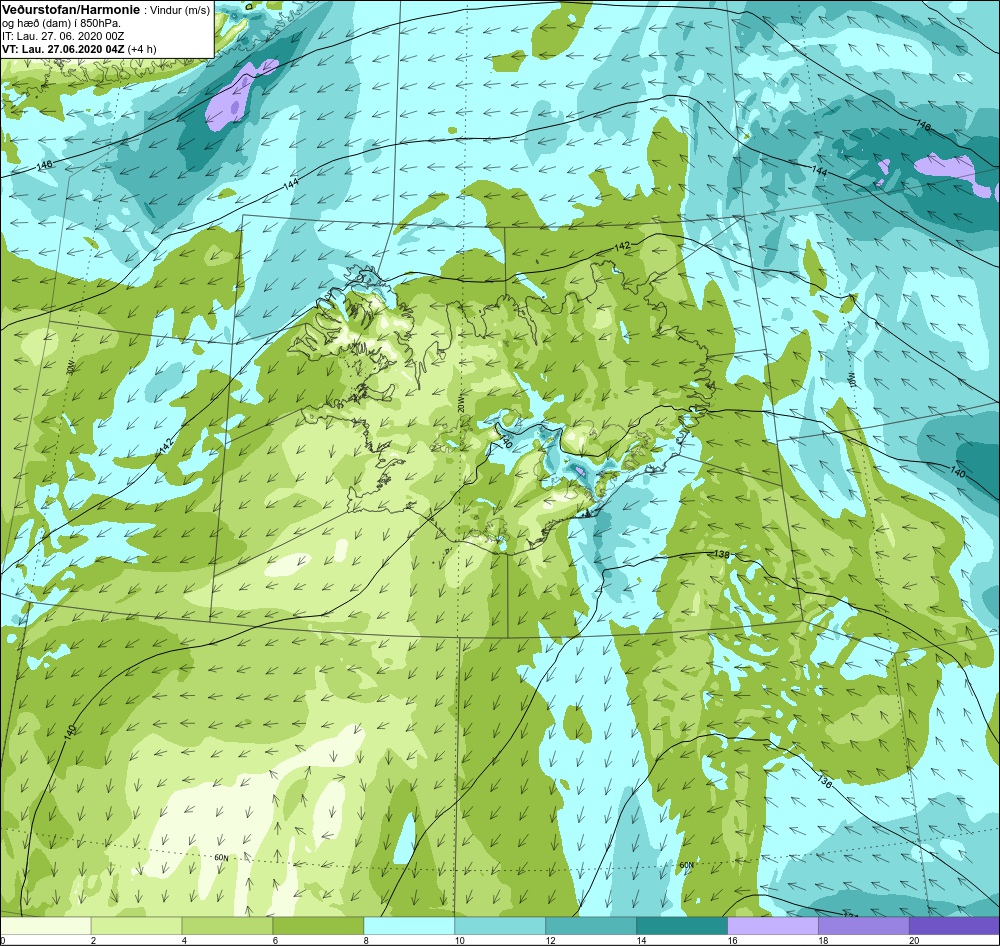The image size is (1000, 946).
Task: Click the '138' contour label southeast of Iceland
Action: click(721, 554)
